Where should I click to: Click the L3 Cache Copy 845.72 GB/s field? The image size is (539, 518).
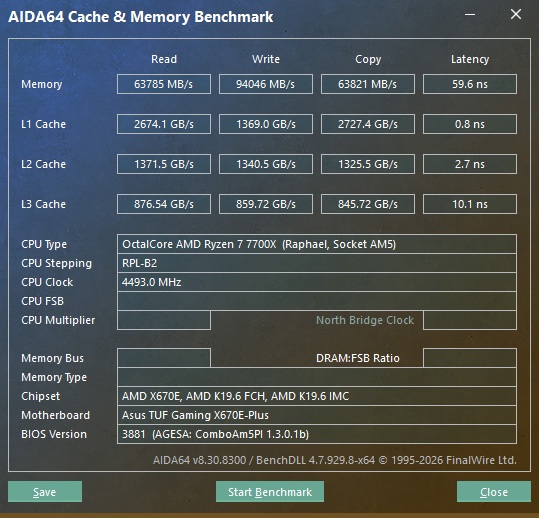[368, 204]
